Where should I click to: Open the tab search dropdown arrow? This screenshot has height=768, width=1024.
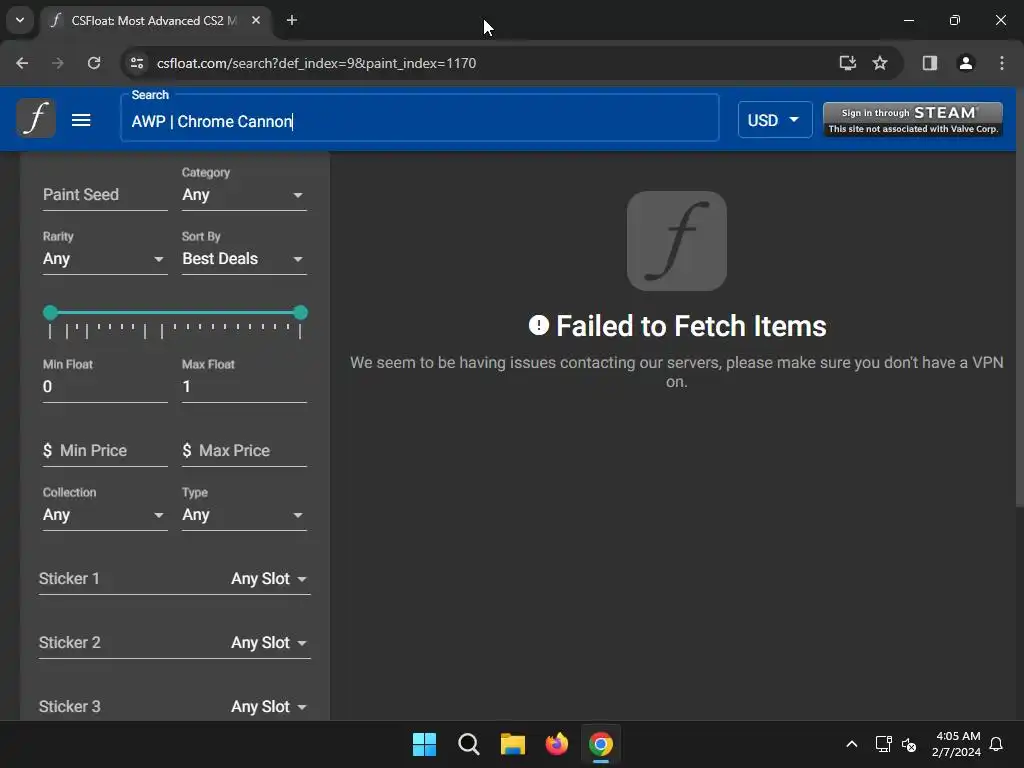[x=20, y=20]
